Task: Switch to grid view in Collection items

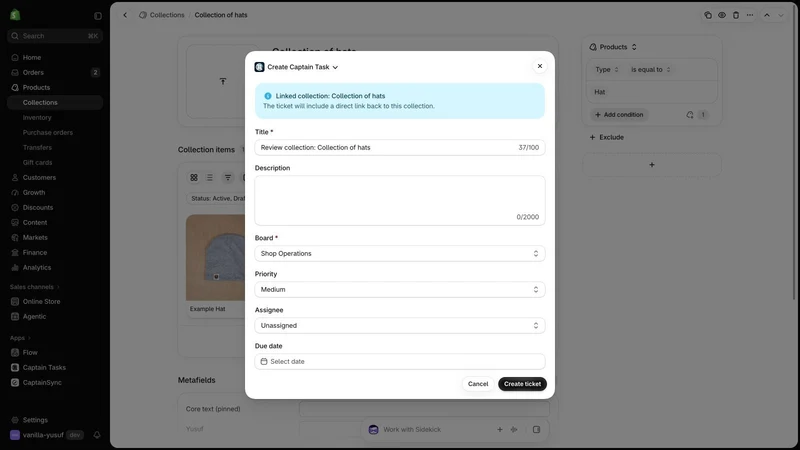Action: (194, 178)
